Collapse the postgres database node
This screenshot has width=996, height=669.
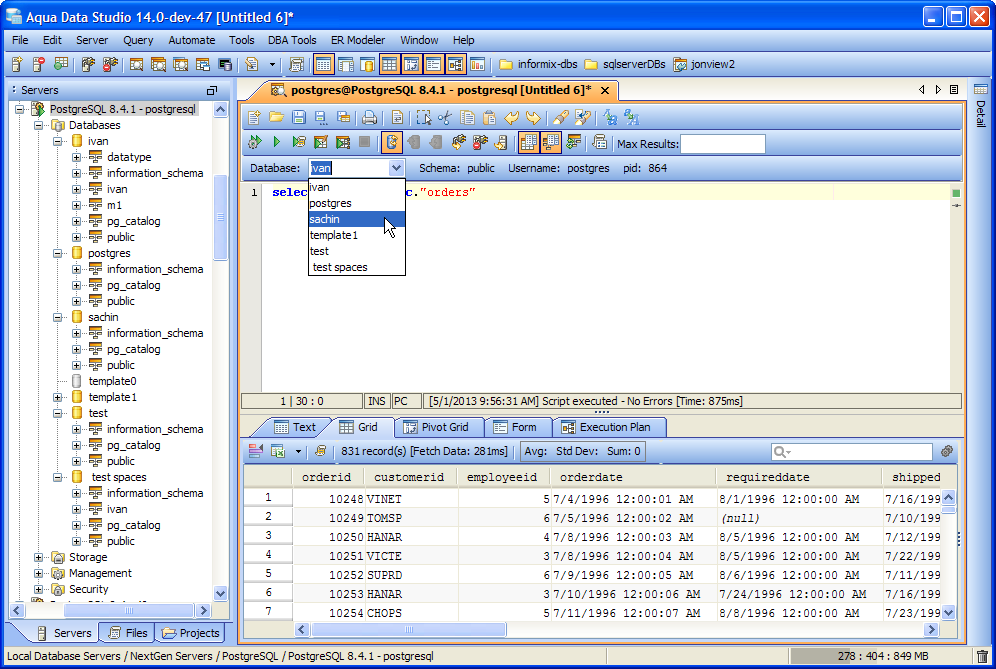click(57, 253)
